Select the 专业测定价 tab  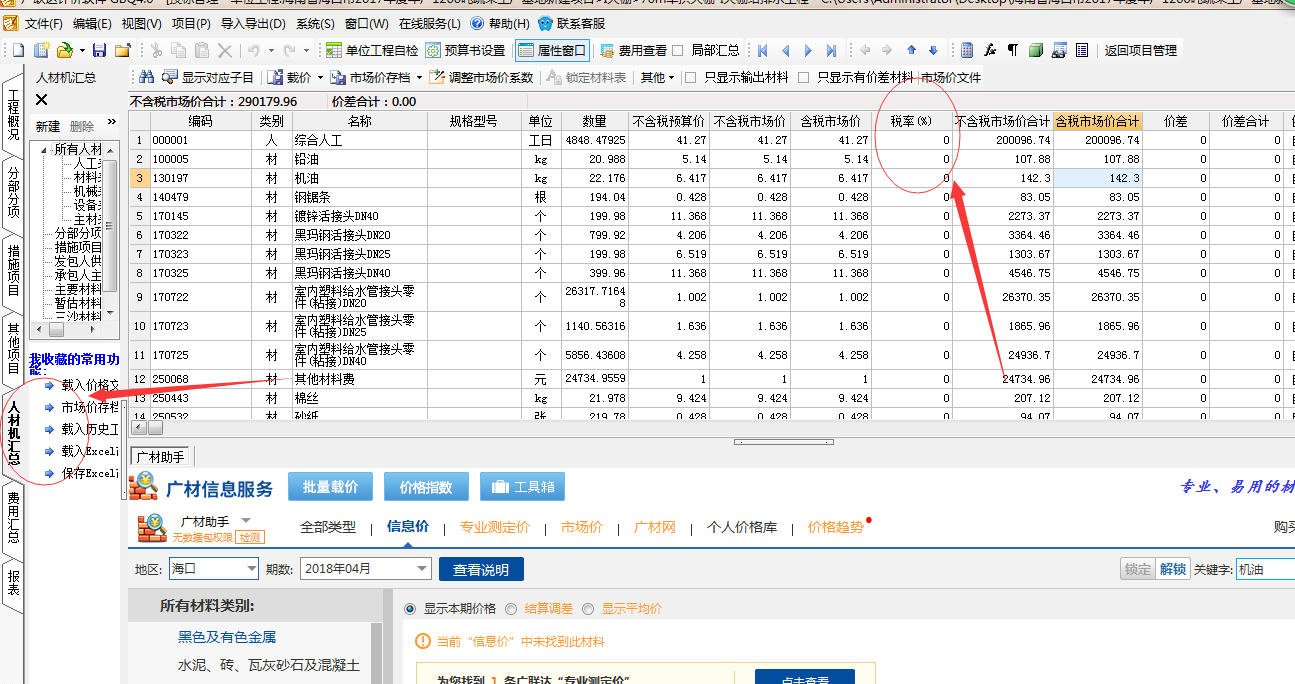(495, 527)
